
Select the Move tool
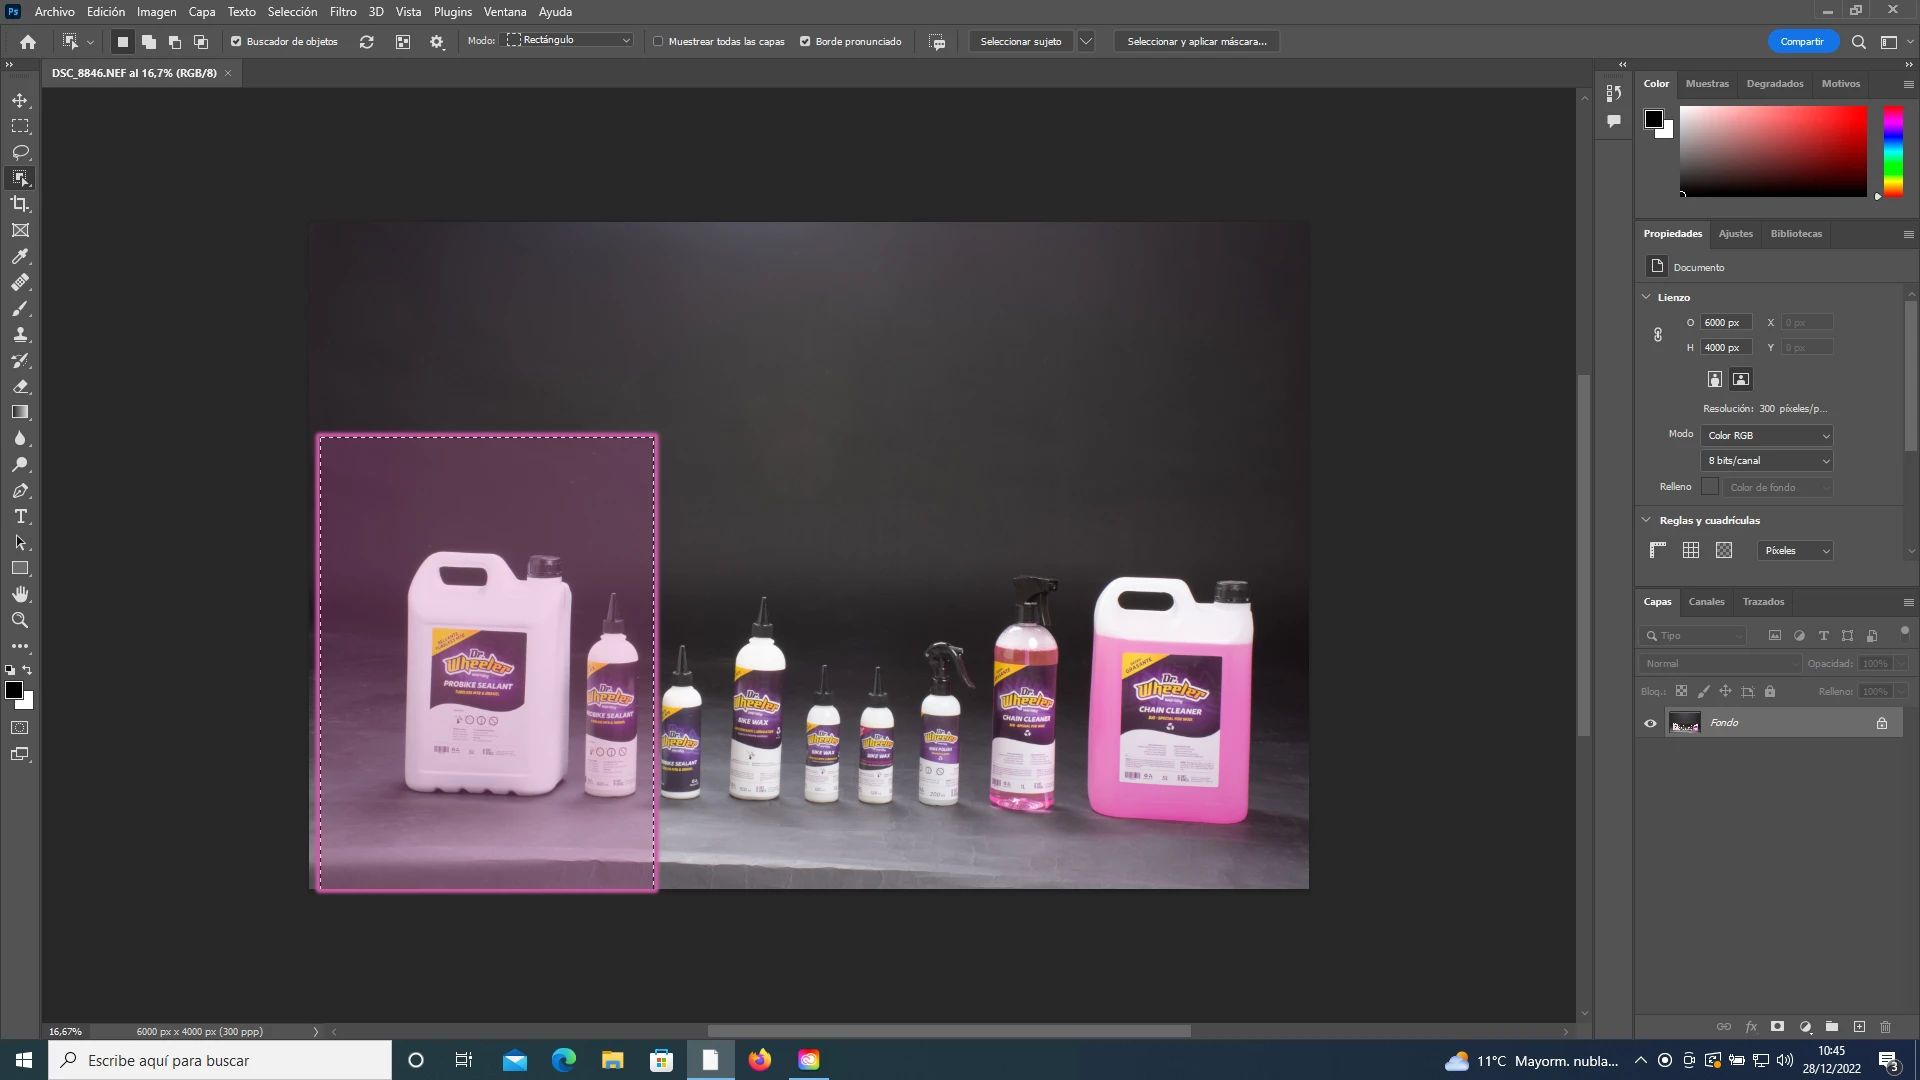pos(20,100)
